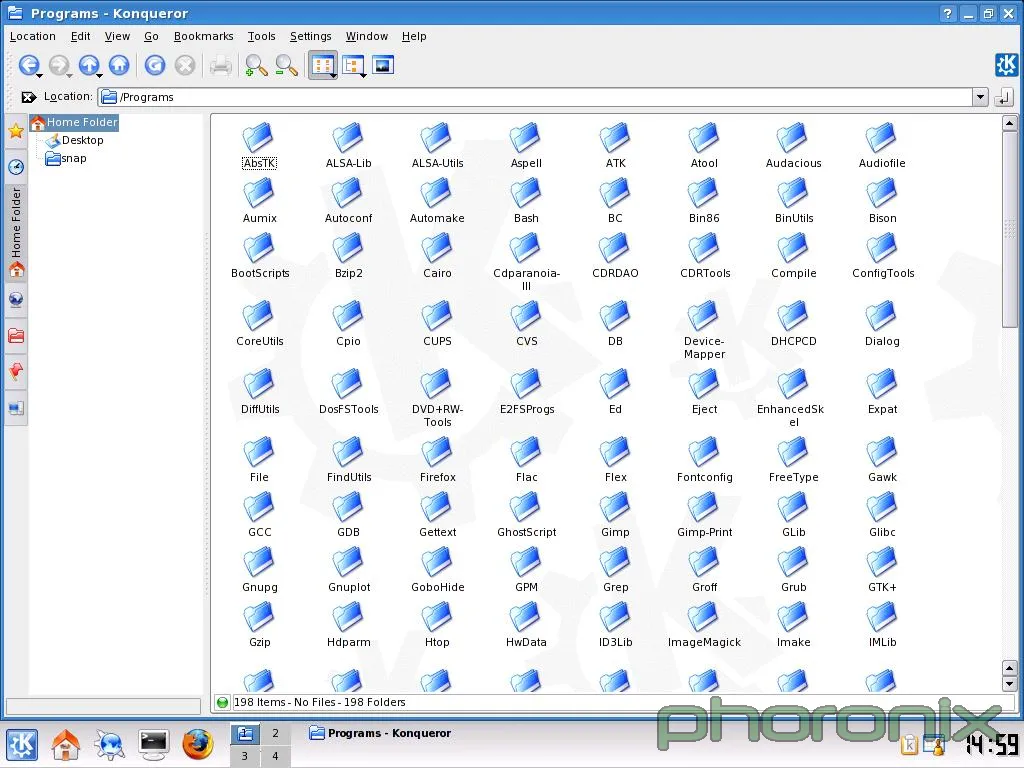Click the animated KDE gear logo
The height and width of the screenshot is (768, 1024).
click(1006, 65)
